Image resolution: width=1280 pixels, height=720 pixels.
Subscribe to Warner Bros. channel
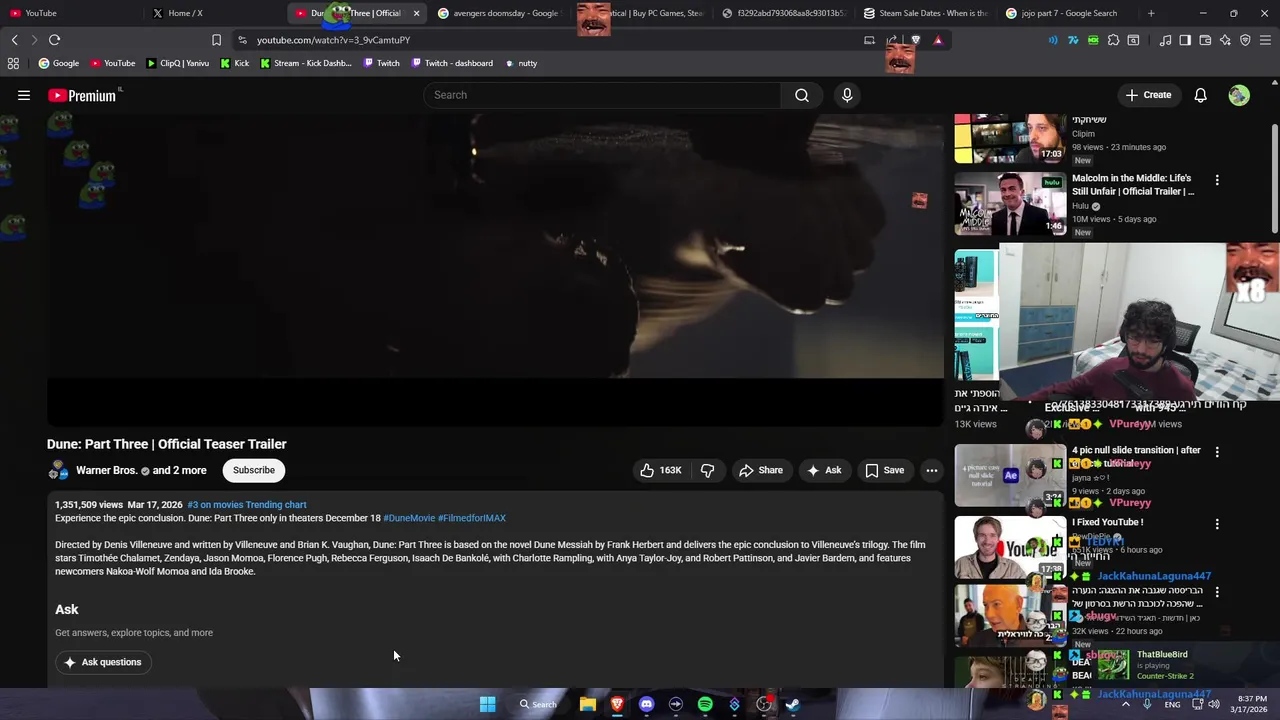point(254,470)
